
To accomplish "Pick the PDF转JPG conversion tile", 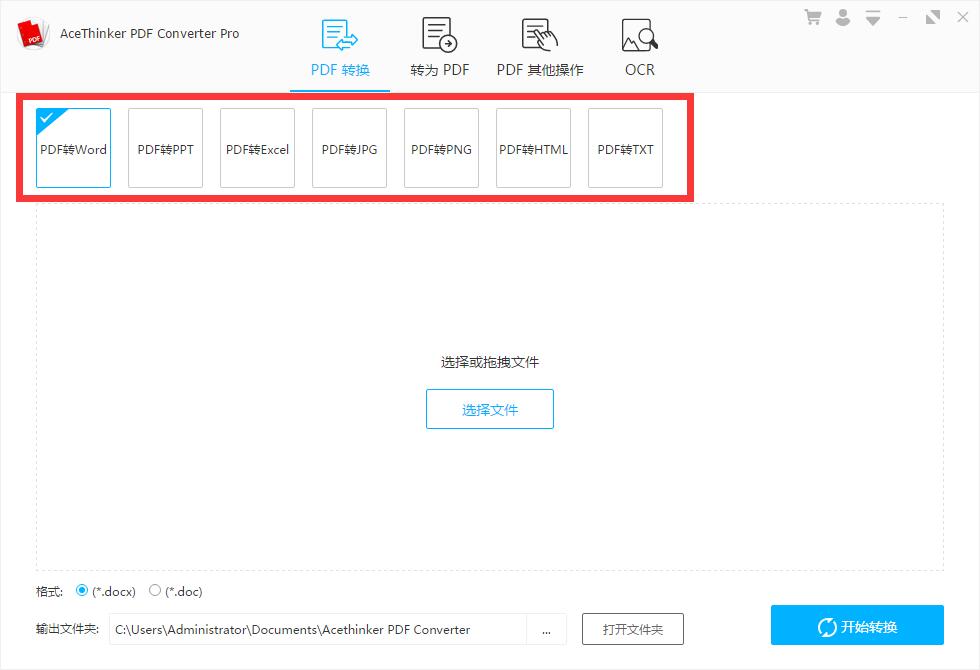I will point(349,148).
